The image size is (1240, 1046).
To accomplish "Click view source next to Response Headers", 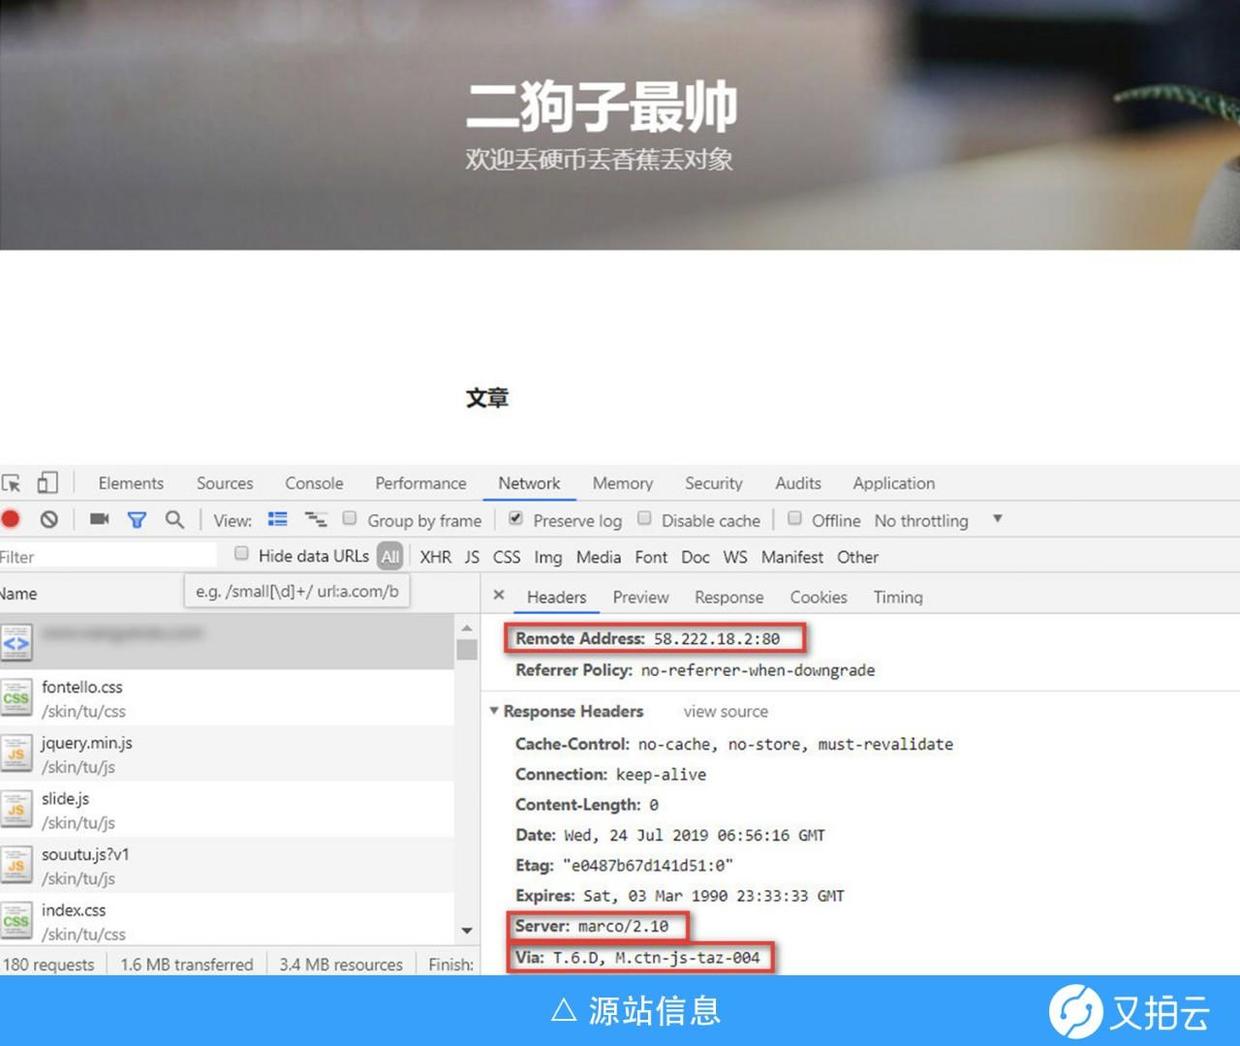I will tap(725, 711).
